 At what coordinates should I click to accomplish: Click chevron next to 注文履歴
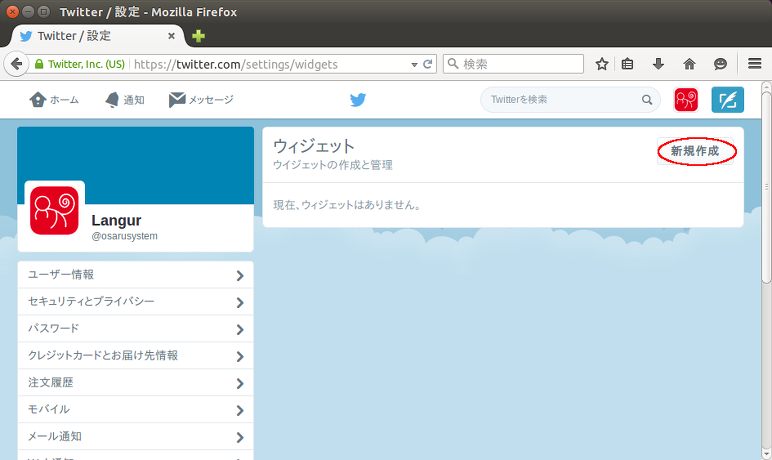coord(240,383)
